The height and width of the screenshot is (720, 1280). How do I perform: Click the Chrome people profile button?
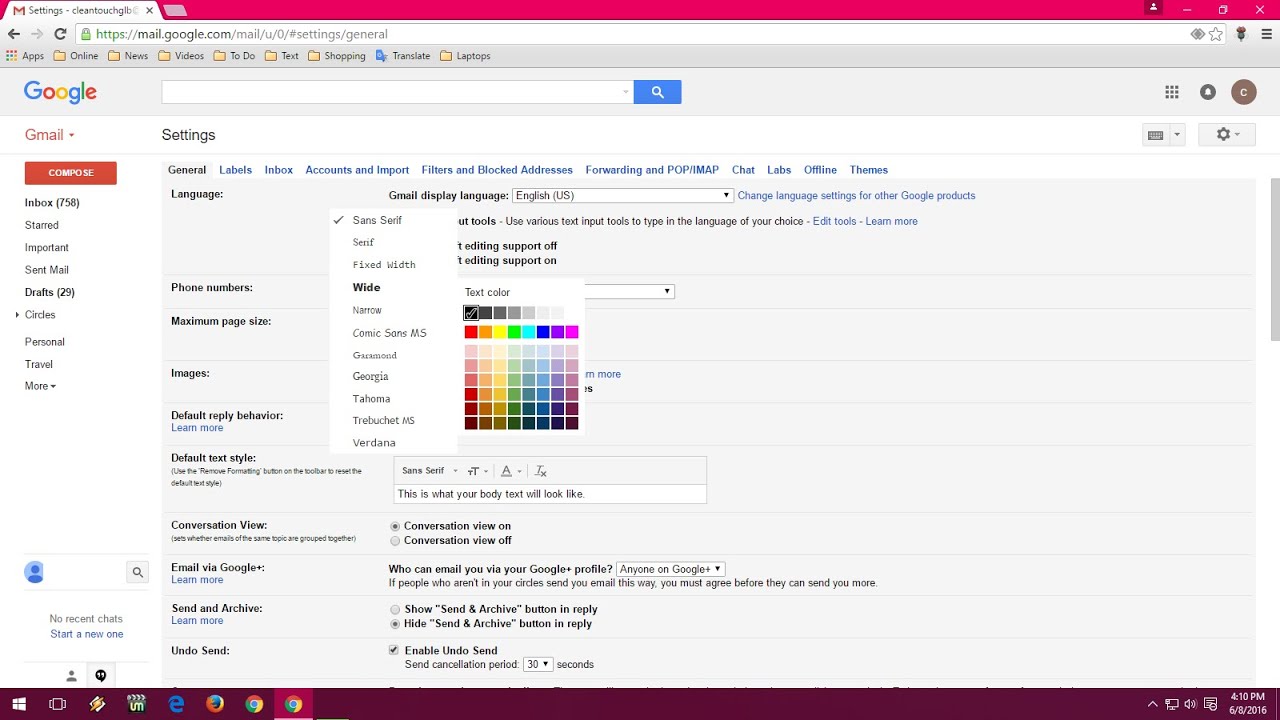pyautogui.click(x=1153, y=8)
